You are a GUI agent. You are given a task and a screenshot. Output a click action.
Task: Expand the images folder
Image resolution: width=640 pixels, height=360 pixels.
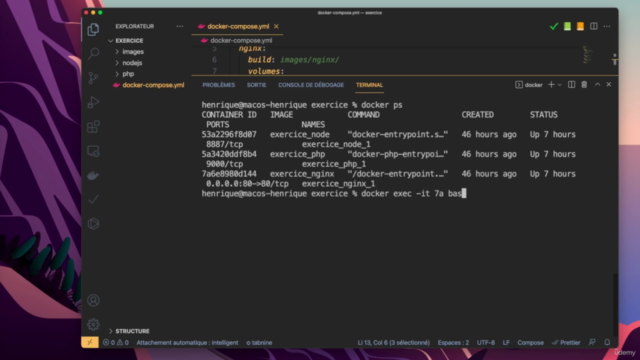(133, 52)
